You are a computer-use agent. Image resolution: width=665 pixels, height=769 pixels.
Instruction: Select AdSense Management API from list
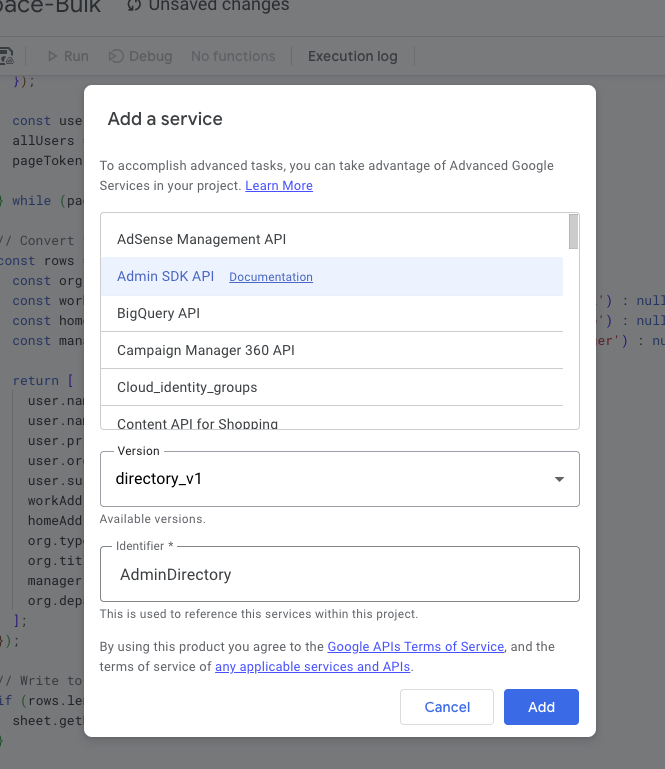(x=201, y=239)
